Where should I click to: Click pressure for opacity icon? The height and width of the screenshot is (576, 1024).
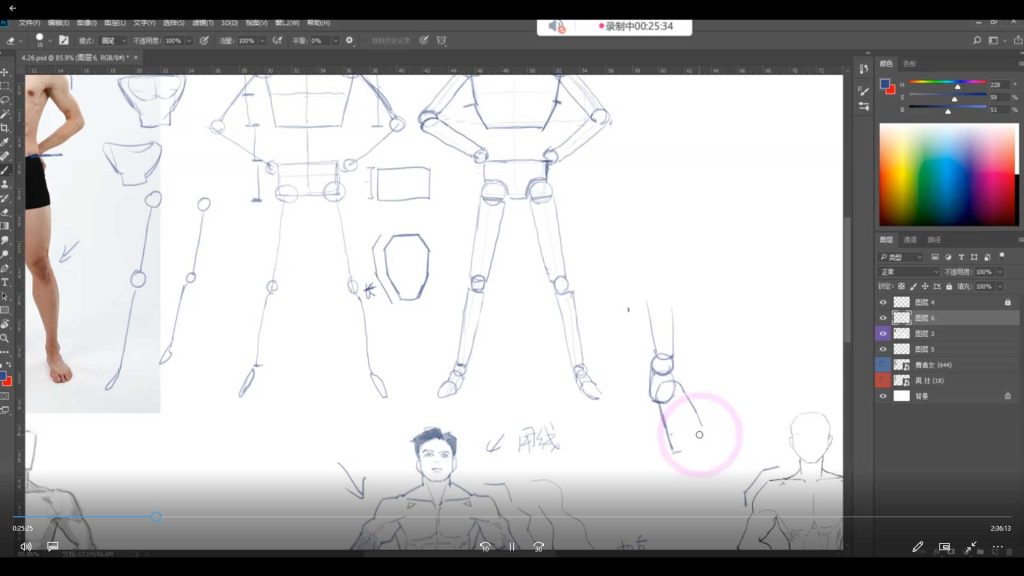204,40
